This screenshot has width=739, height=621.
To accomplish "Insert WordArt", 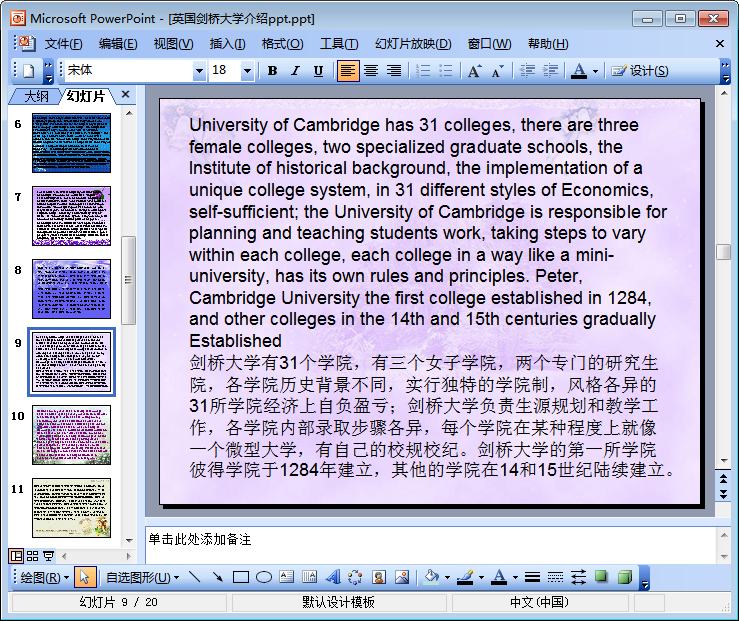I will pyautogui.click(x=333, y=577).
